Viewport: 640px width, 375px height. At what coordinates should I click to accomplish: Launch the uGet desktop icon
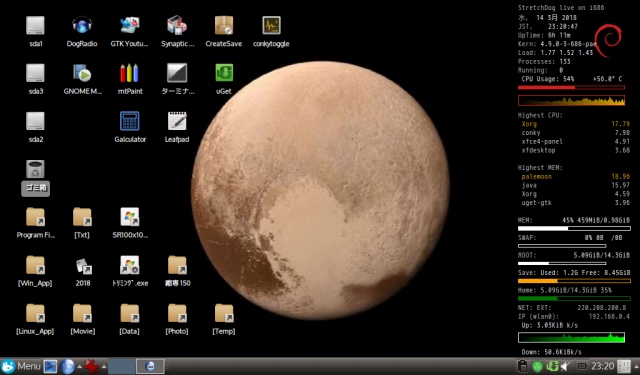tap(224, 73)
